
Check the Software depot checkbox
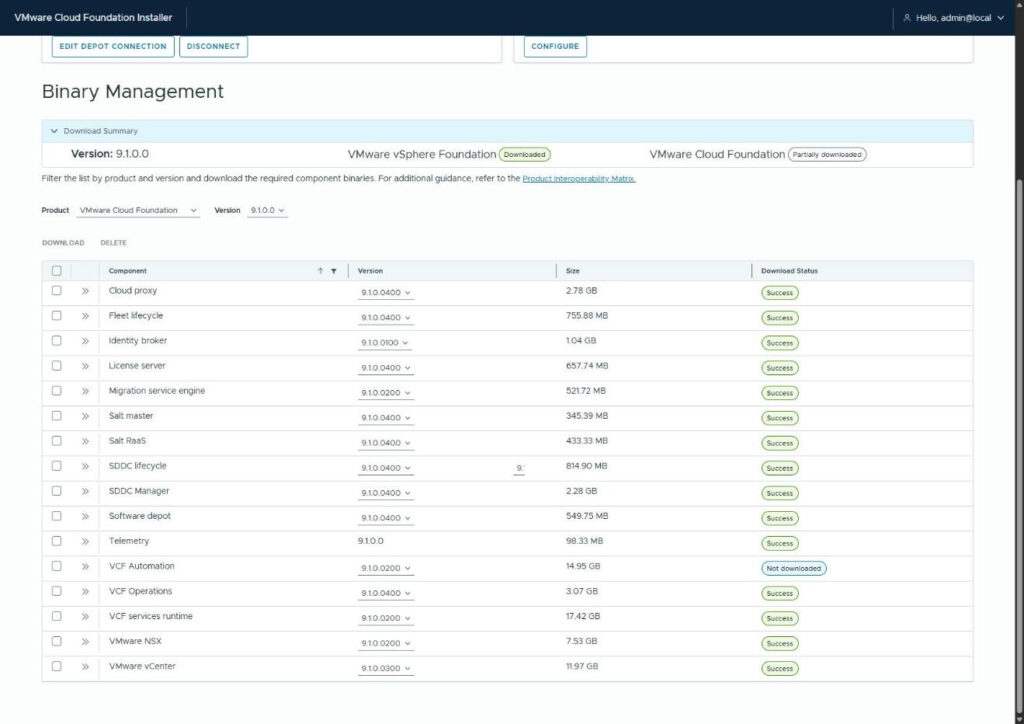pyautogui.click(x=57, y=516)
